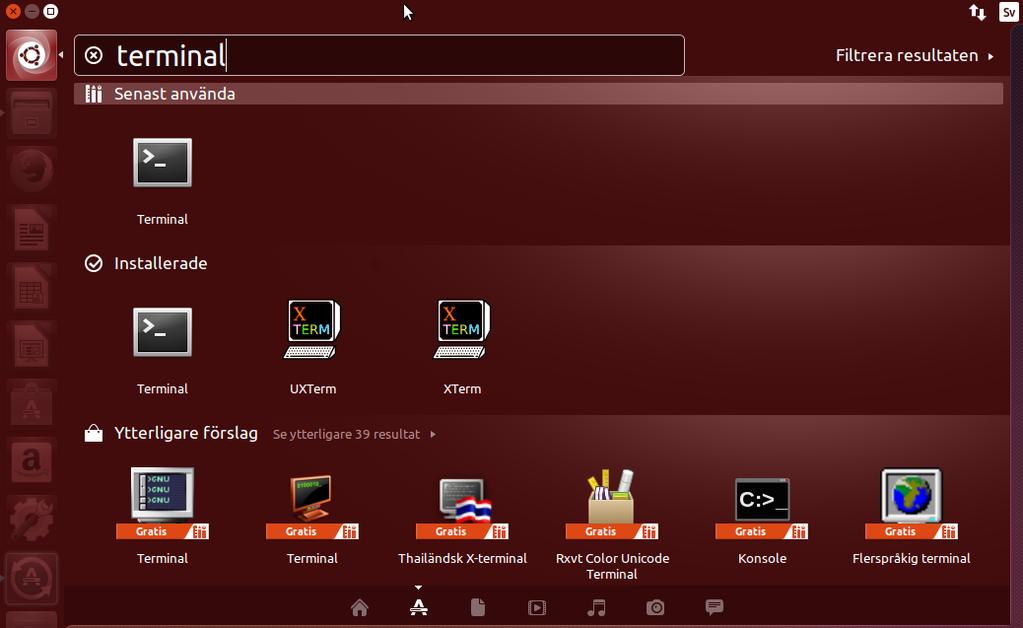Image resolution: width=1023 pixels, height=628 pixels.
Task: Open the orange monitor Terminal suggestion
Action: [x=312, y=502]
